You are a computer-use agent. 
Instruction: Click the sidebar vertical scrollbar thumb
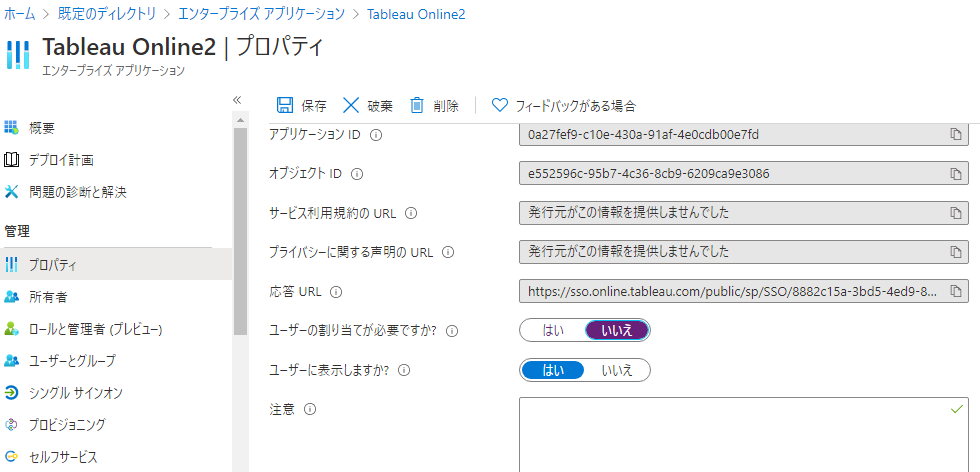(241, 231)
